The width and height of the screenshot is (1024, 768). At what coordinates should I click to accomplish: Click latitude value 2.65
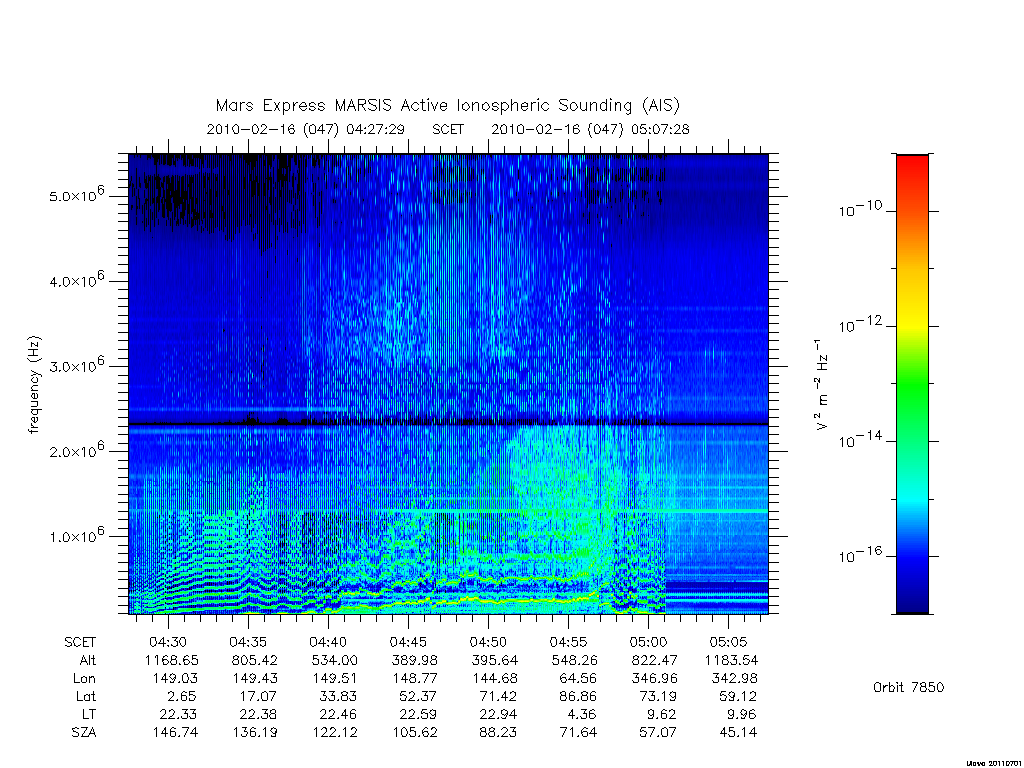(182, 696)
